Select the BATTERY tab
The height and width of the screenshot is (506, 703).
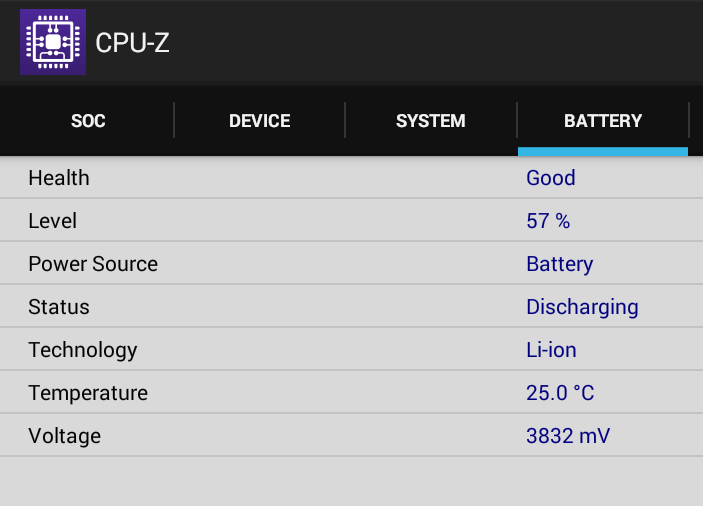pos(603,121)
